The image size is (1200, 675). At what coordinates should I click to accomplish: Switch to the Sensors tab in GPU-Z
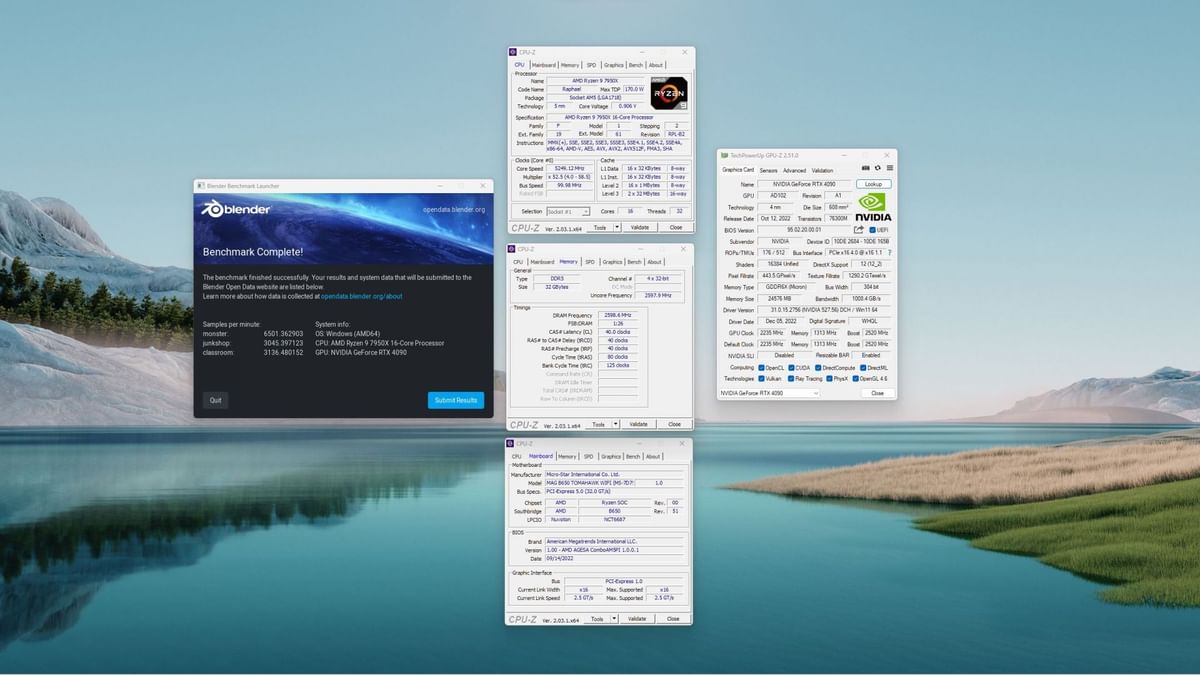click(x=768, y=170)
